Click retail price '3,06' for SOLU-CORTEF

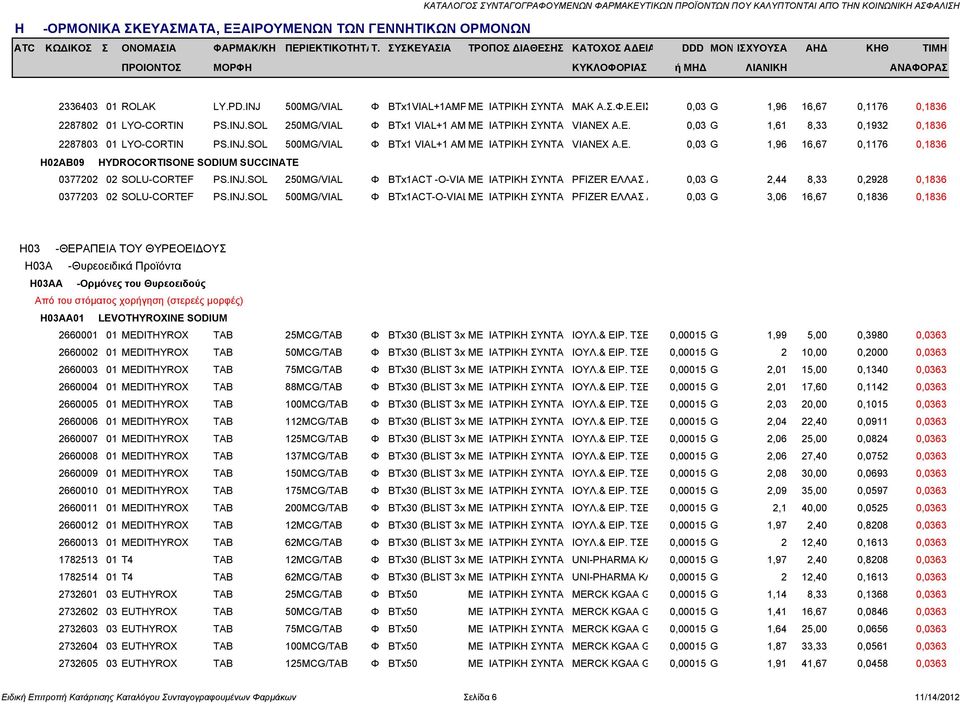(x=777, y=197)
